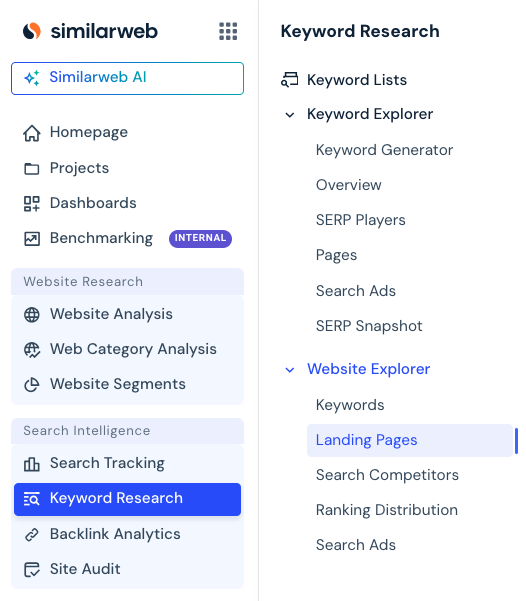Select Landing Pages item
The height and width of the screenshot is (601, 526).
click(410, 440)
